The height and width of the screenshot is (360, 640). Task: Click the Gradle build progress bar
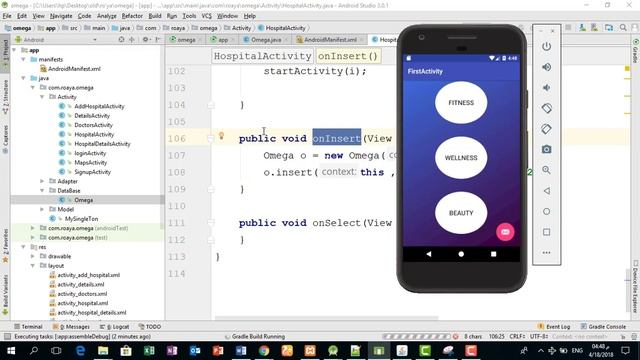click(417, 336)
